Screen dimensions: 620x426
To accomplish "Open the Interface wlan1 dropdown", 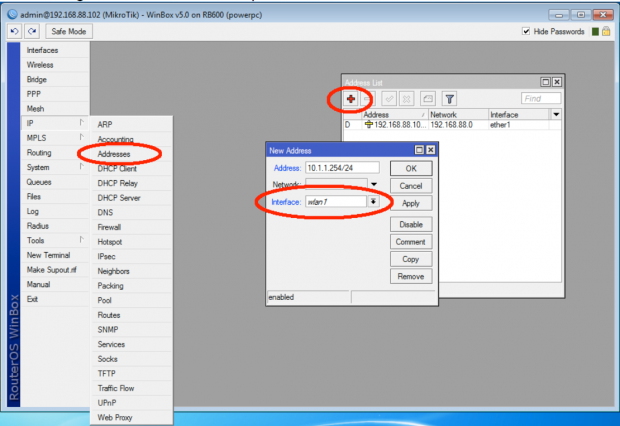I will 373,202.
